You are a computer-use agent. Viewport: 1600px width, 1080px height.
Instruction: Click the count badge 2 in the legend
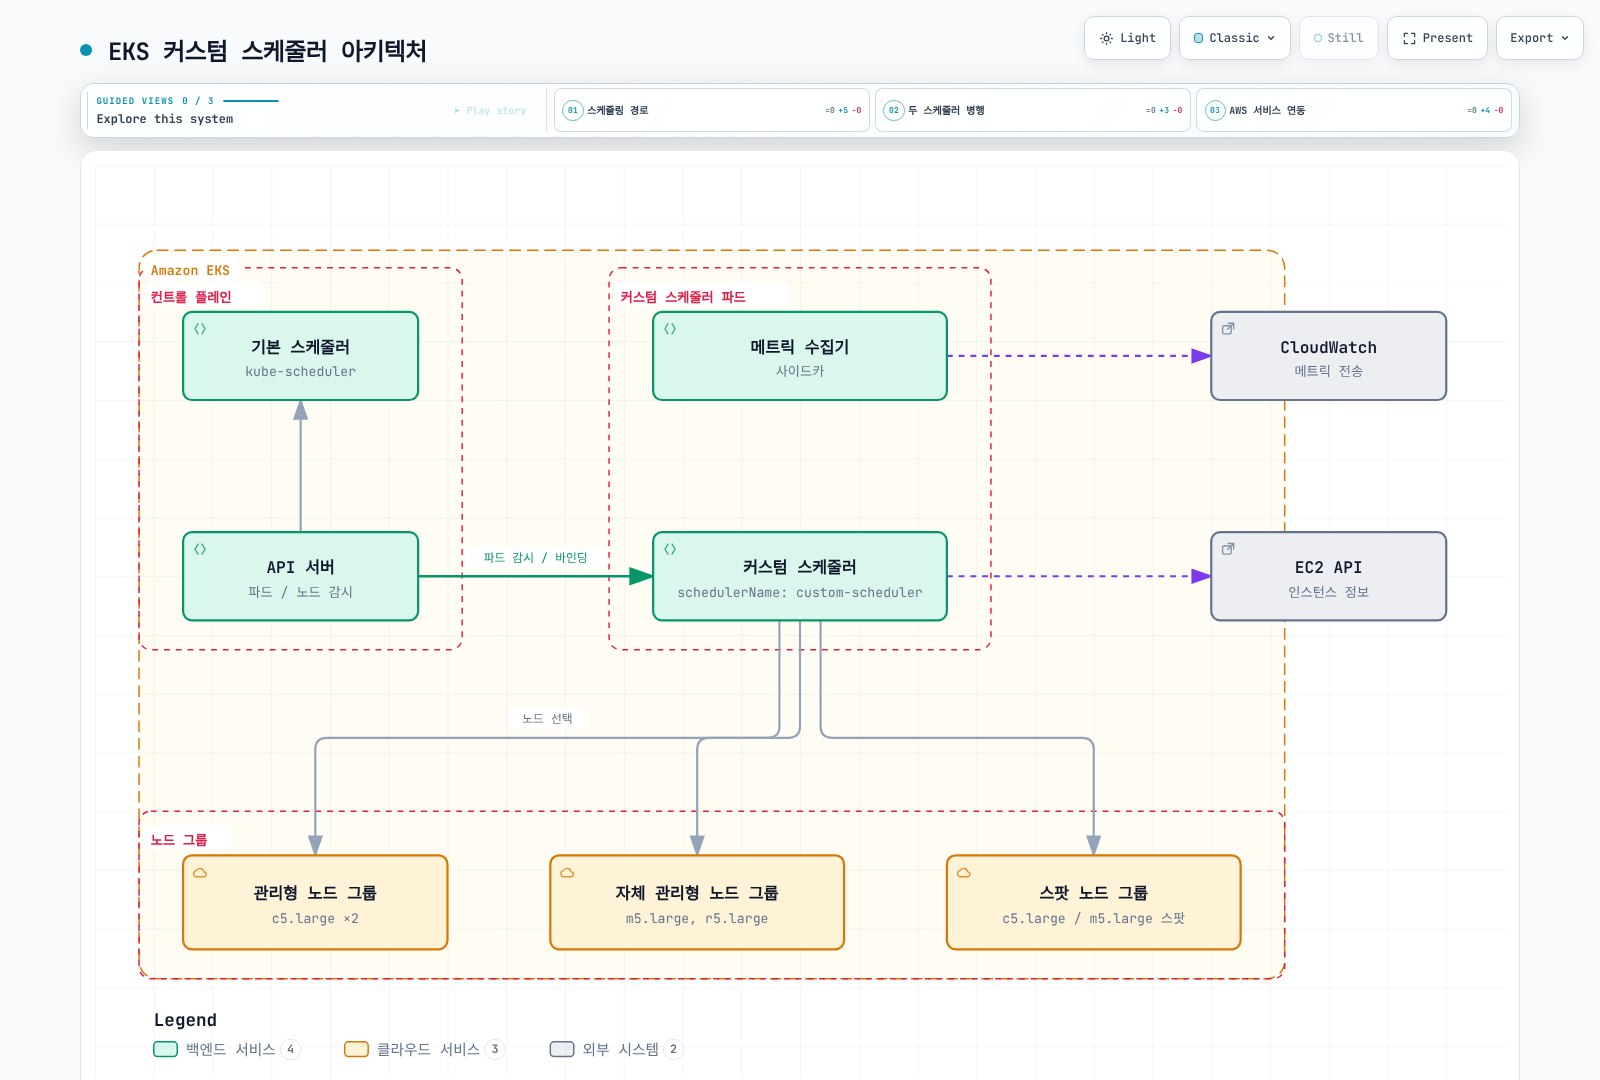pyautogui.click(x=674, y=1049)
